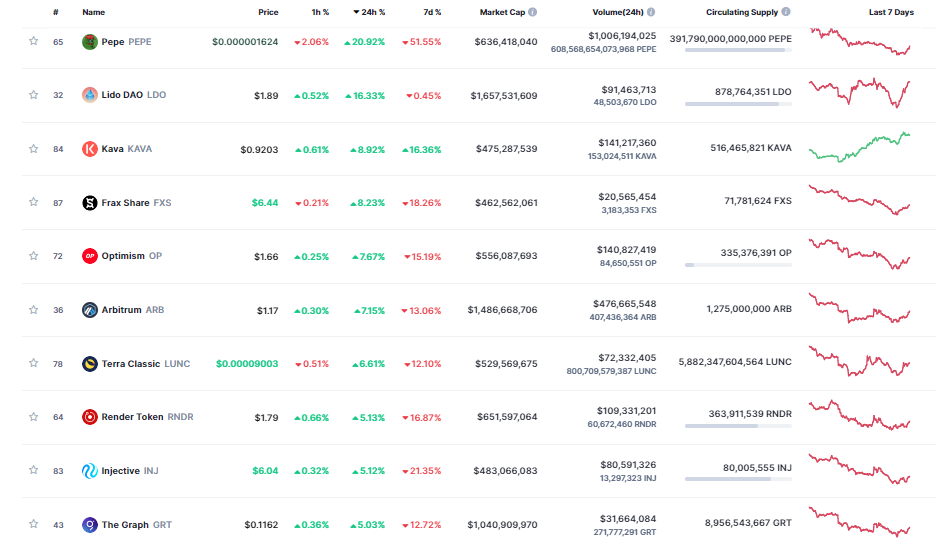
Task: Open Lido DAO 7-day sparkline chart
Action: click(860, 93)
